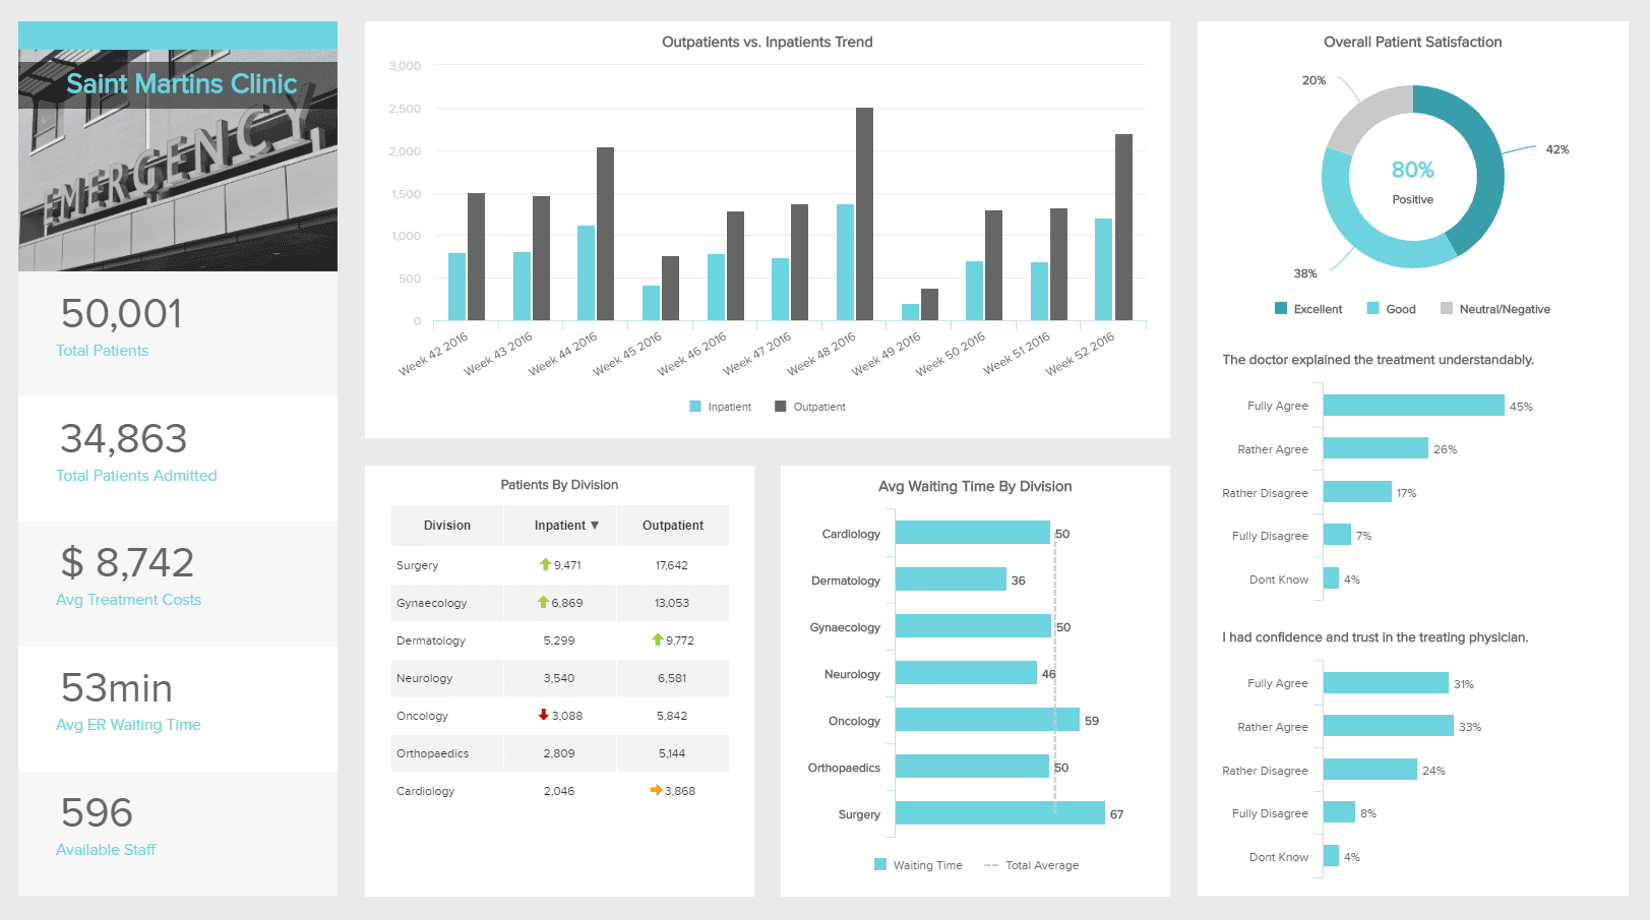
Task: Click the Surgery row outpatient value 17,642
Action: click(x=672, y=565)
